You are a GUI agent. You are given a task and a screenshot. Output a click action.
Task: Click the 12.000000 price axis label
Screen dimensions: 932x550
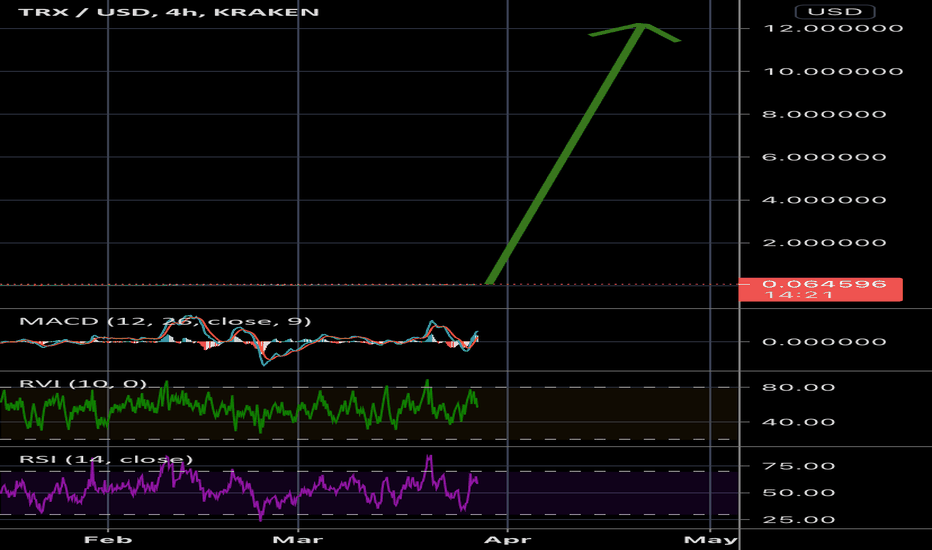pos(833,29)
